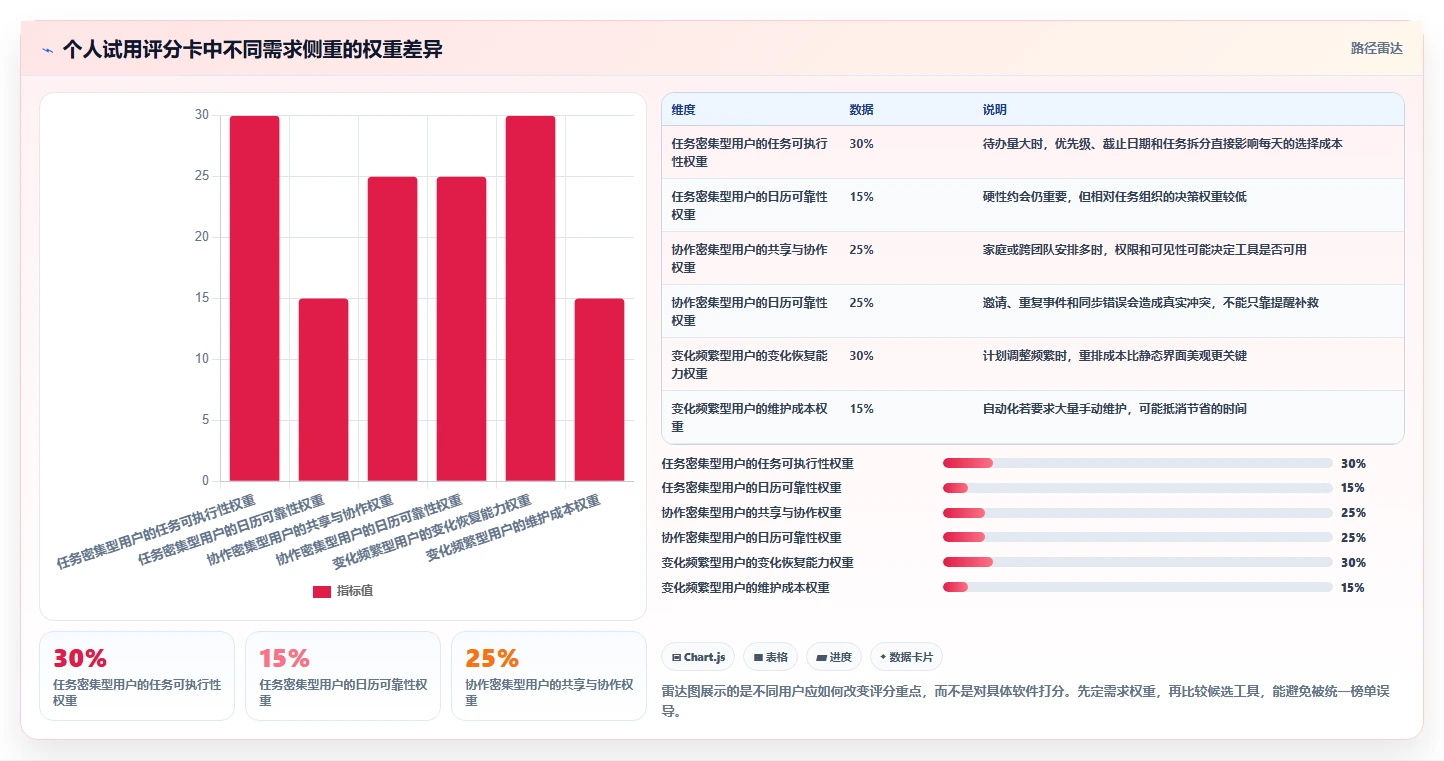
Task: Click the 任务密集型用户的日历可靠性权重 progress bar
Action: click(1138, 488)
